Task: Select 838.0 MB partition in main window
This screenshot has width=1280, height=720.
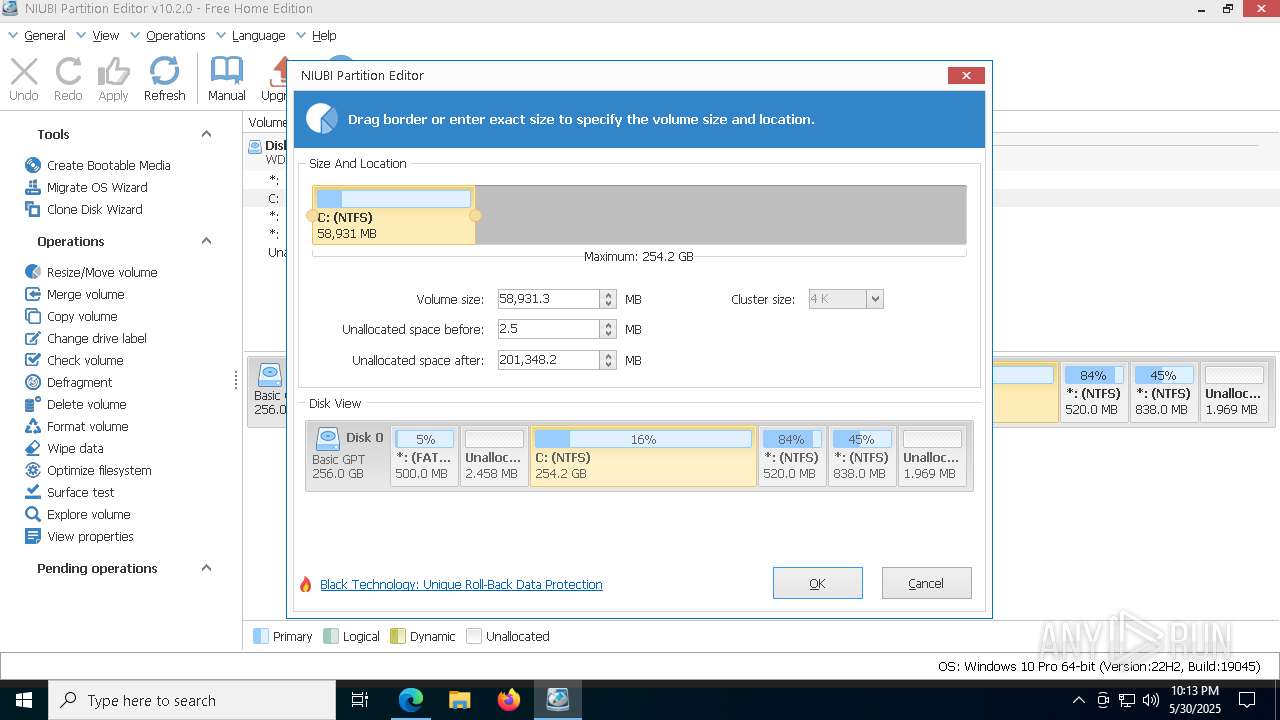Action: (1163, 392)
